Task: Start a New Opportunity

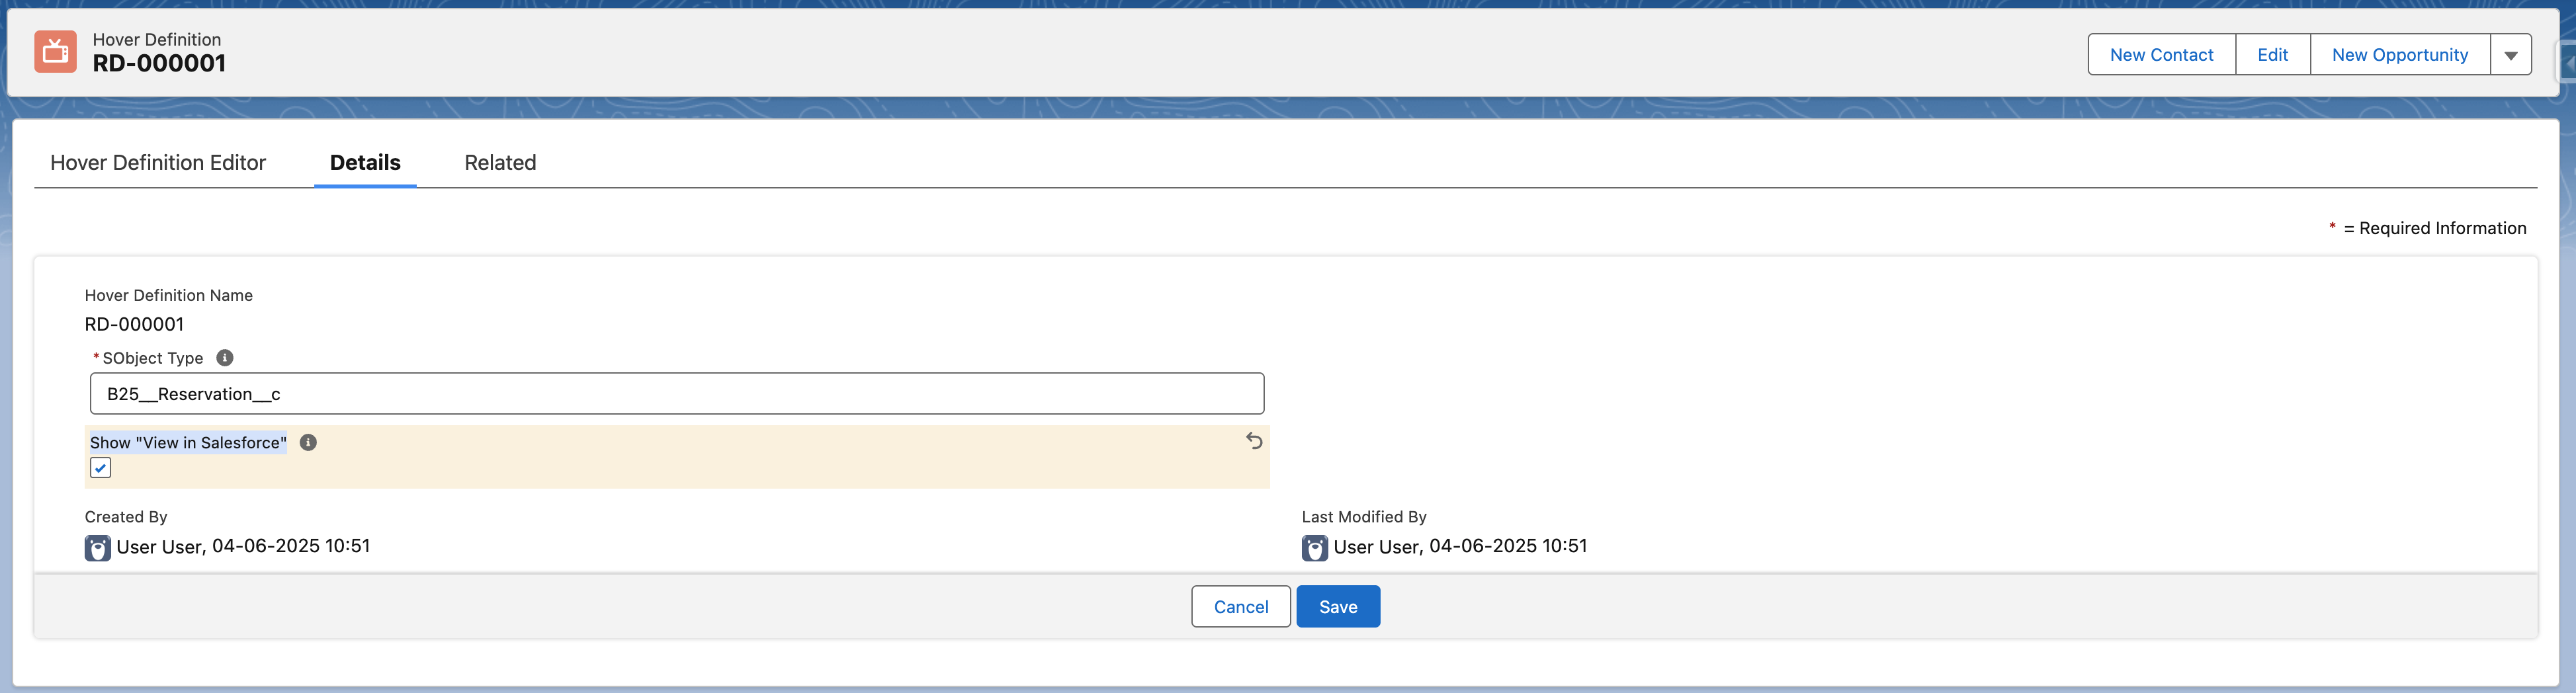Action: coord(2400,54)
